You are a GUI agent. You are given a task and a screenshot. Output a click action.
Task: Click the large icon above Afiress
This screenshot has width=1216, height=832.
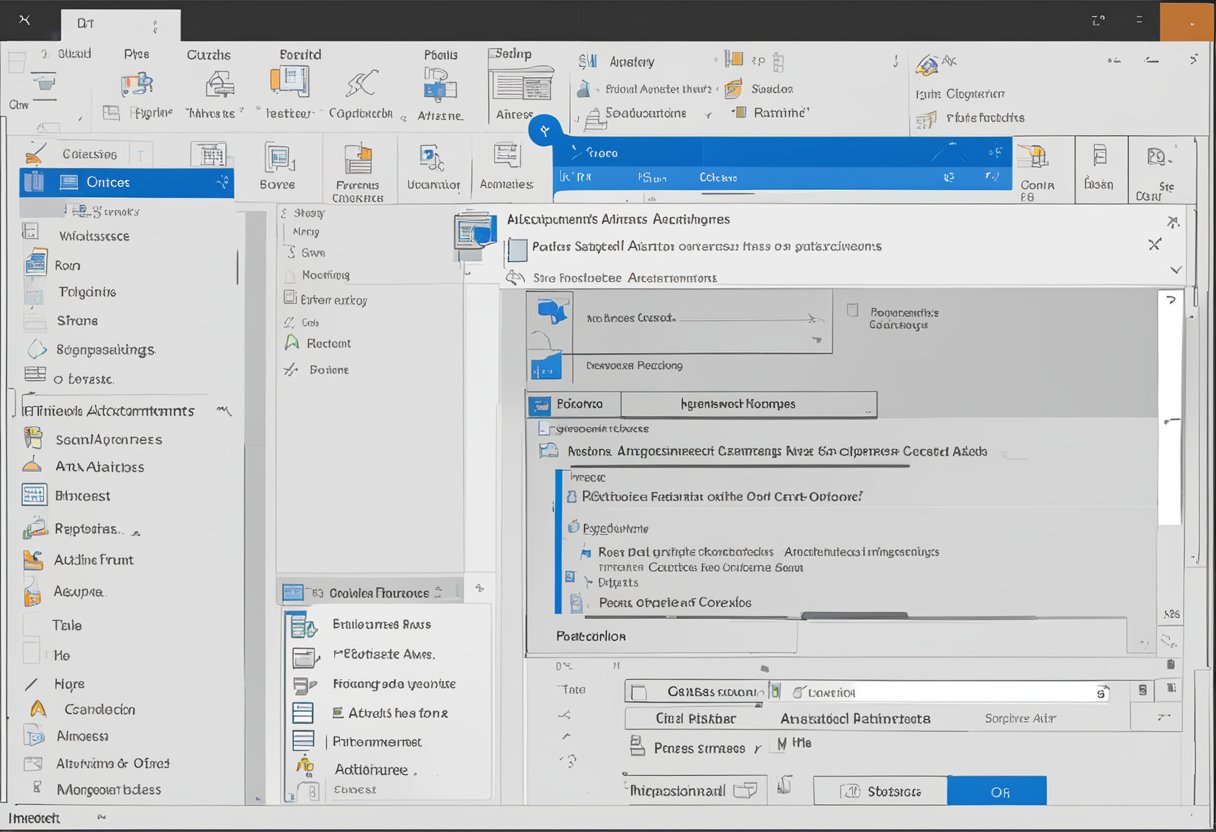tap(521, 85)
